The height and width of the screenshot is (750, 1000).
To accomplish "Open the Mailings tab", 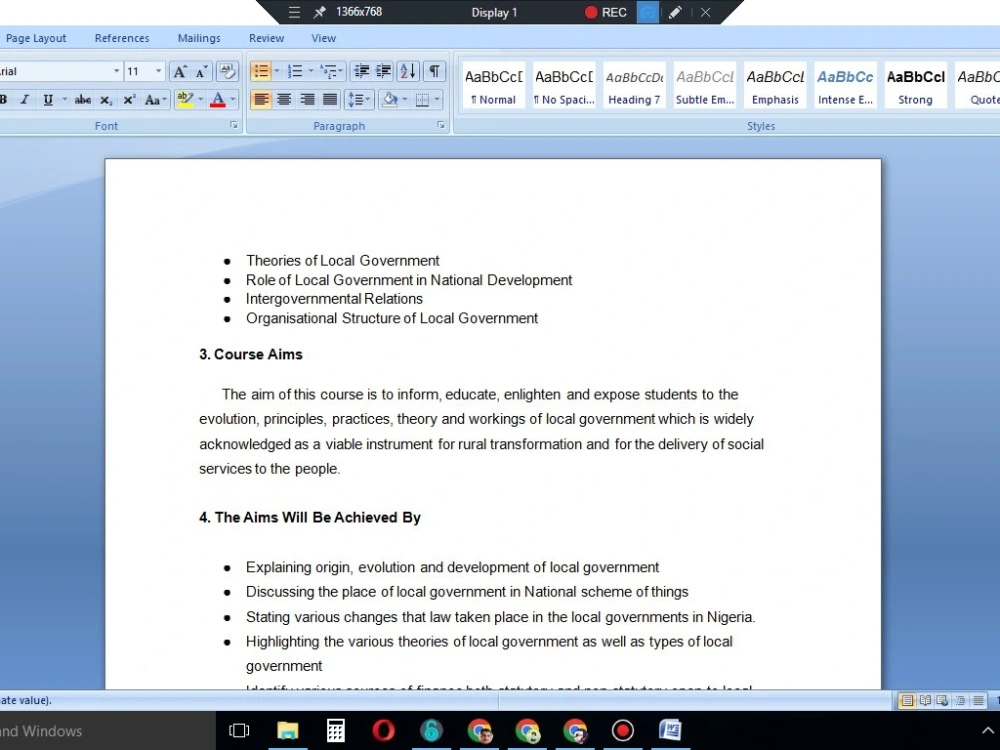I will coord(199,38).
